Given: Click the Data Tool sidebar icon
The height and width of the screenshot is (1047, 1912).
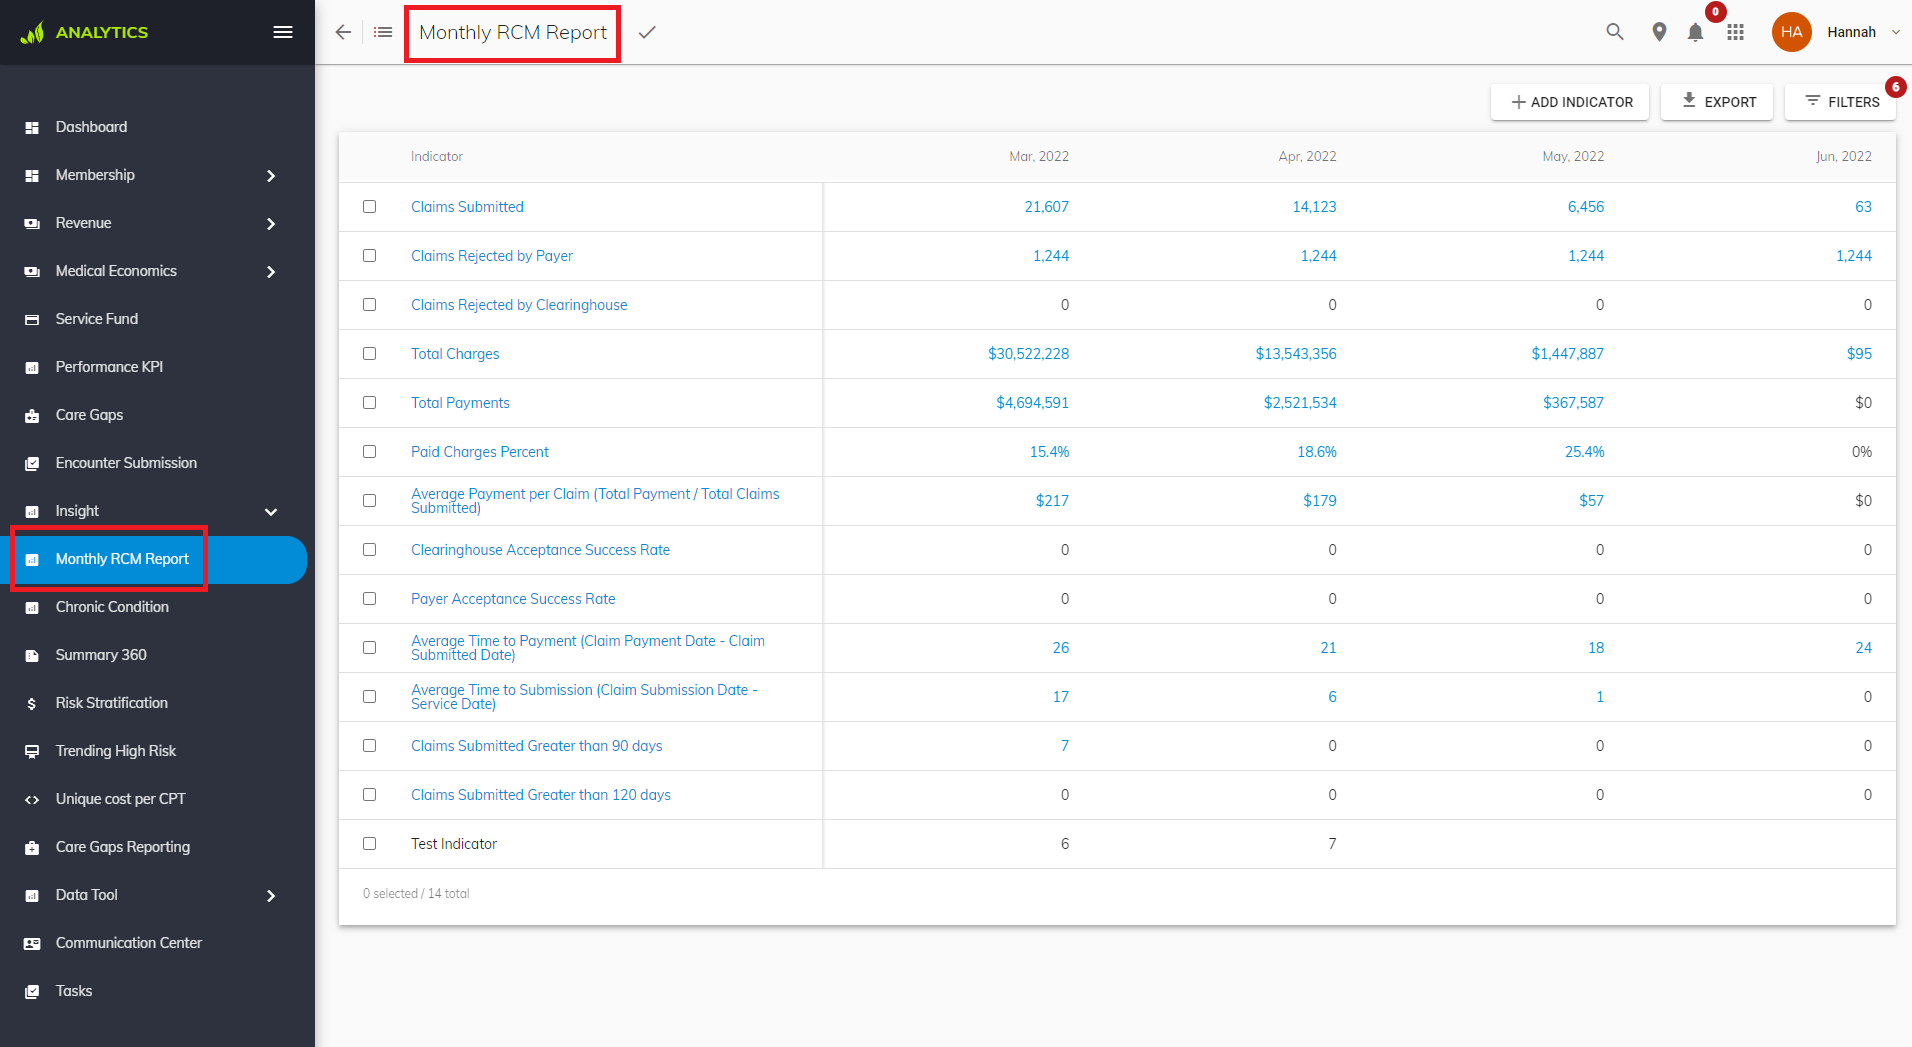Looking at the screenshot, I should click(32, 895).
